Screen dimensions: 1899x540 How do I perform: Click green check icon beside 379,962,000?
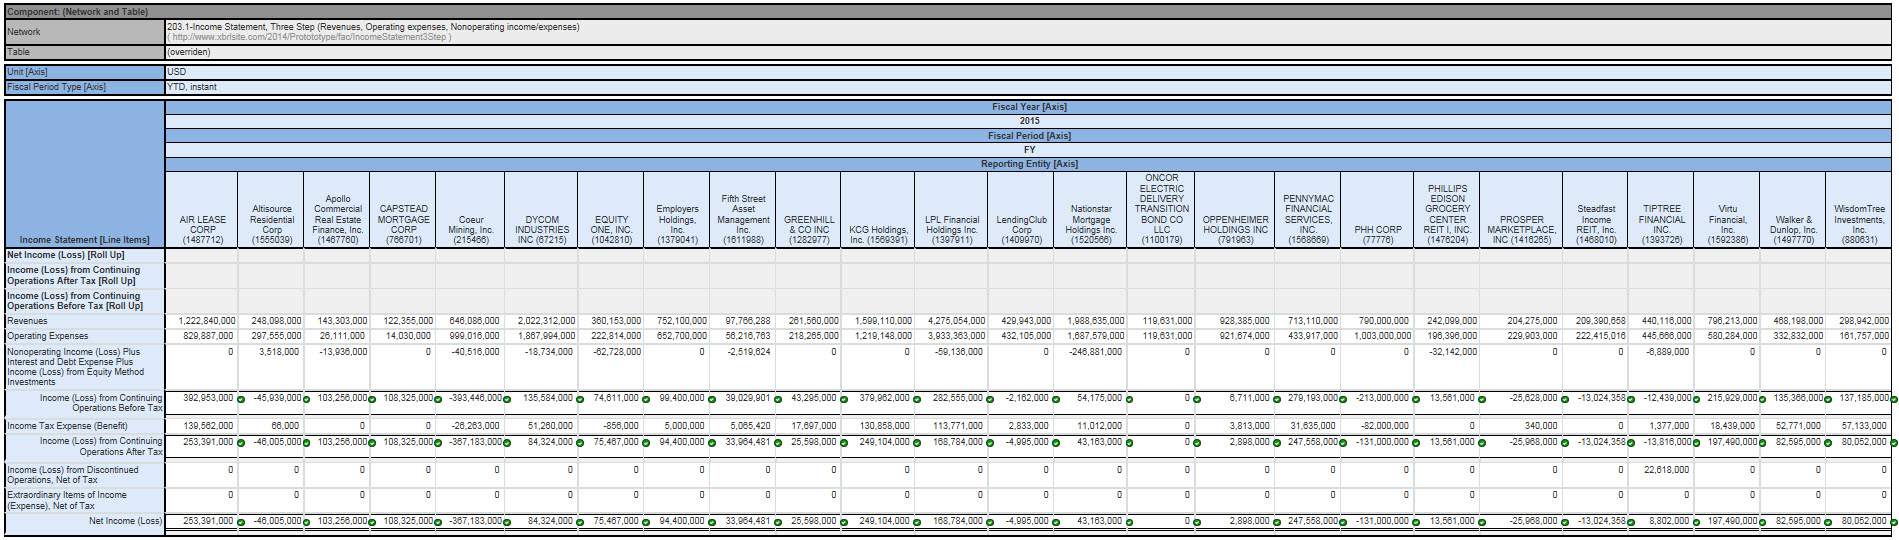click(917, 399)
